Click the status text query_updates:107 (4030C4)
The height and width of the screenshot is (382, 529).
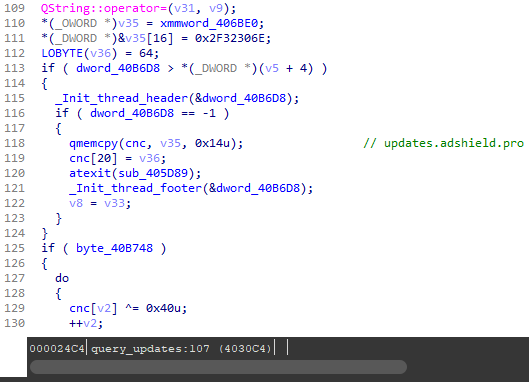[181, 348]
